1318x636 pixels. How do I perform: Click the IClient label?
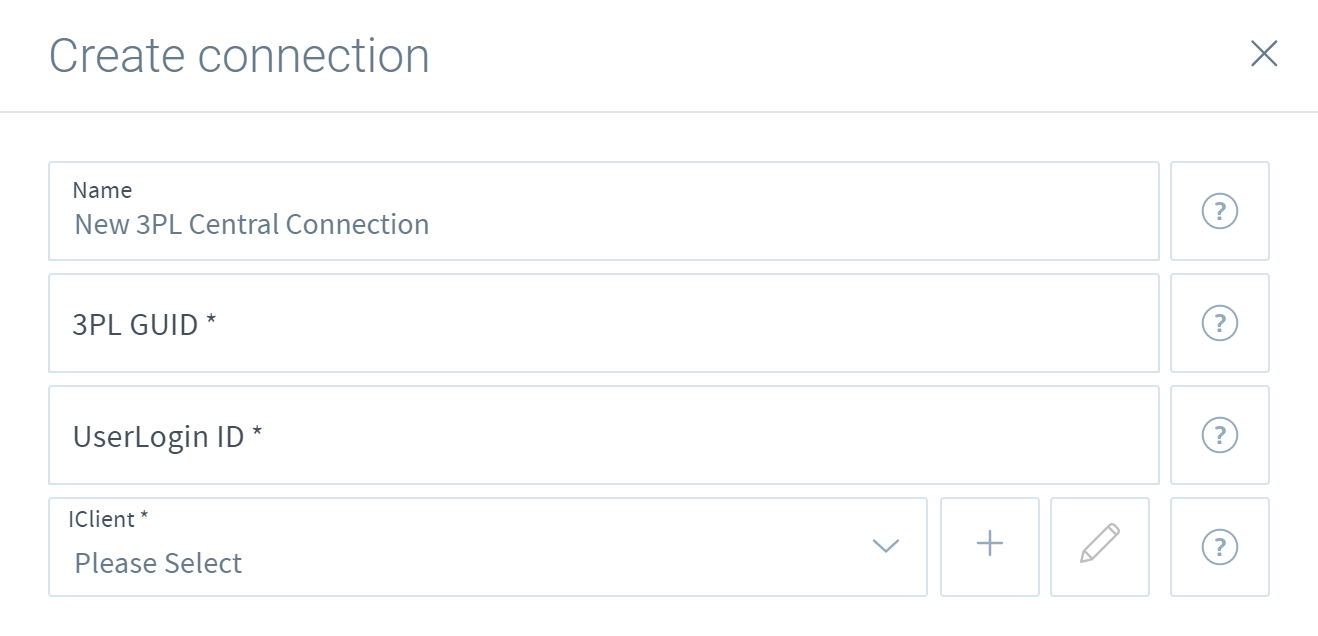click(108, 519)
